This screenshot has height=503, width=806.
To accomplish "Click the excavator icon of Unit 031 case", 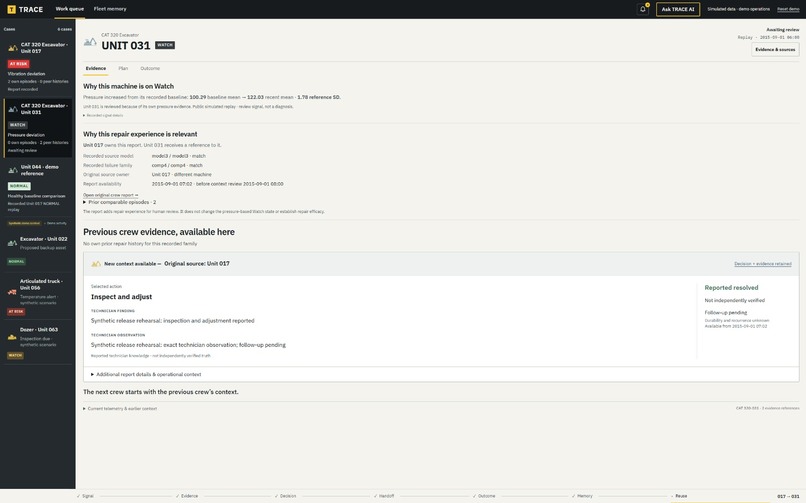I will [13, 109].
